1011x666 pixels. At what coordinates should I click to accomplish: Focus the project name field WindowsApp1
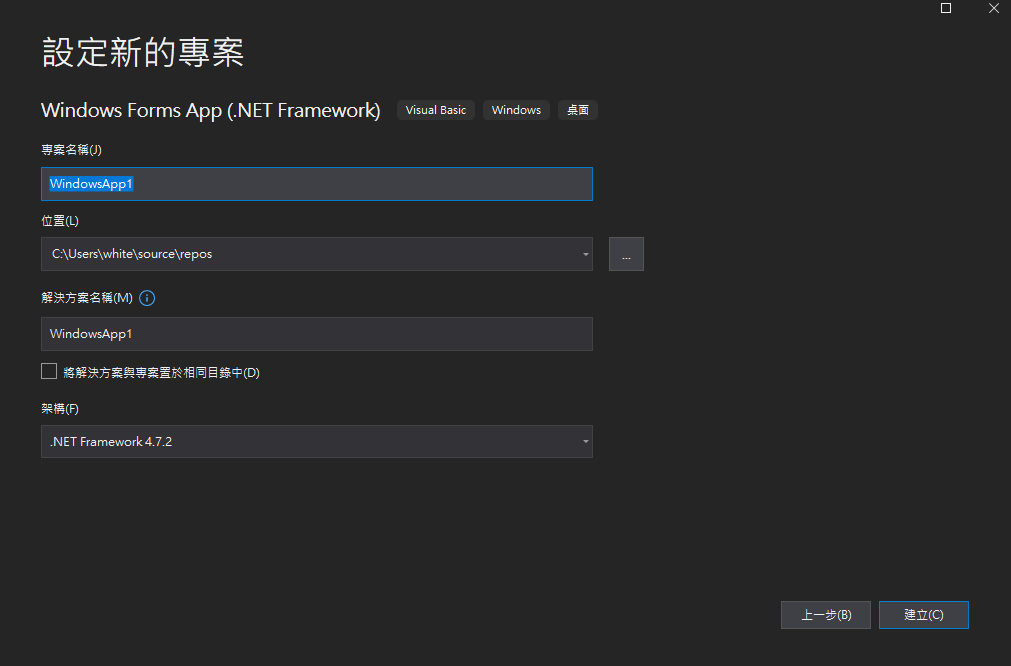coord(317,184)
